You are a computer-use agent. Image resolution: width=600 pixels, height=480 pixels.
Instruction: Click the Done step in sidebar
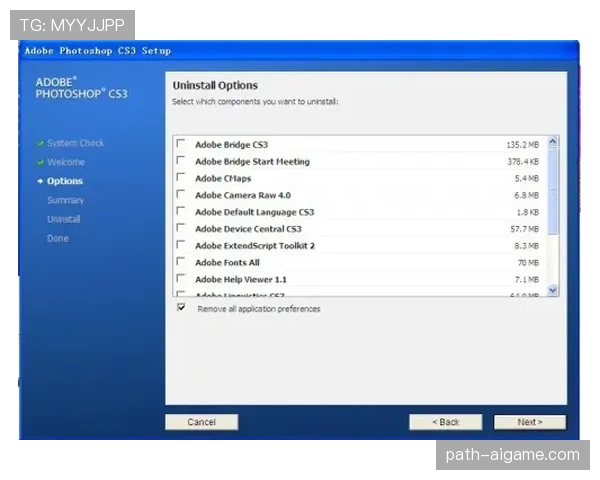pyautogui.click(x=58, y=238)
